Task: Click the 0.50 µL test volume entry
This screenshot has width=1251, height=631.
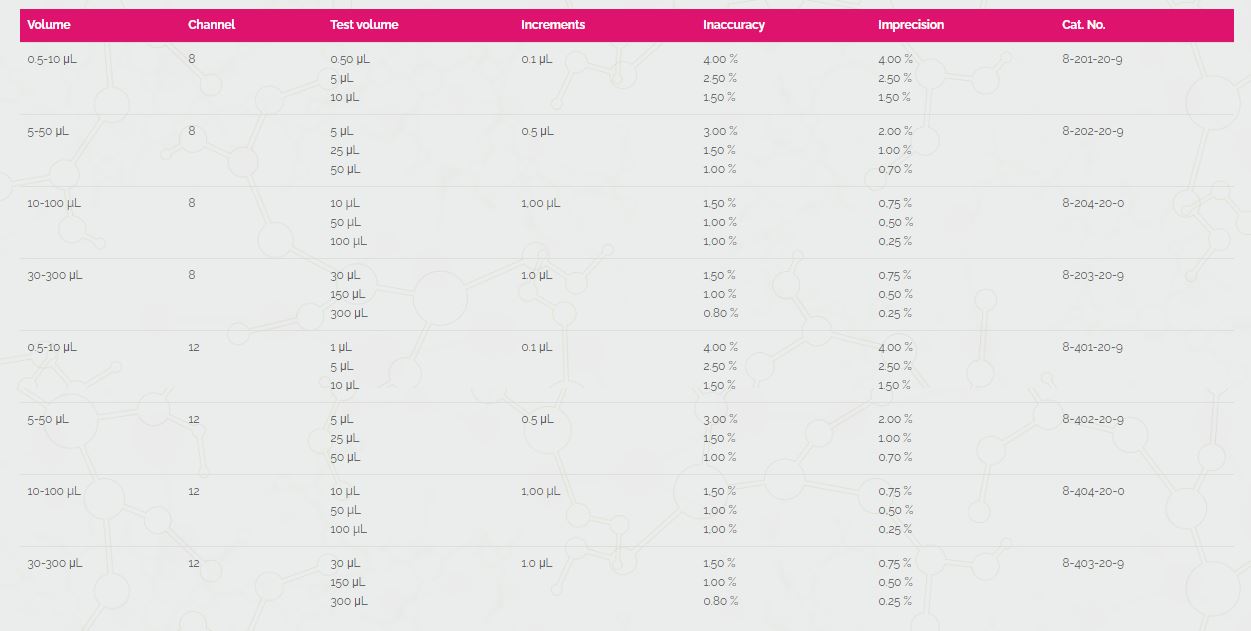Action: pyautogui.click(x=350, y=59)
